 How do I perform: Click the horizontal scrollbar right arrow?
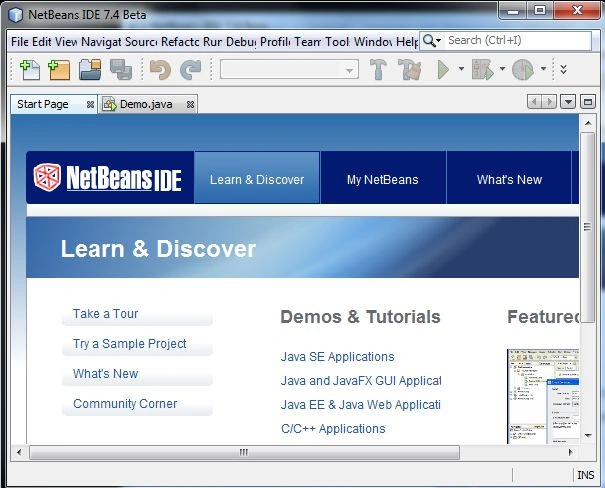click(570, 452)
